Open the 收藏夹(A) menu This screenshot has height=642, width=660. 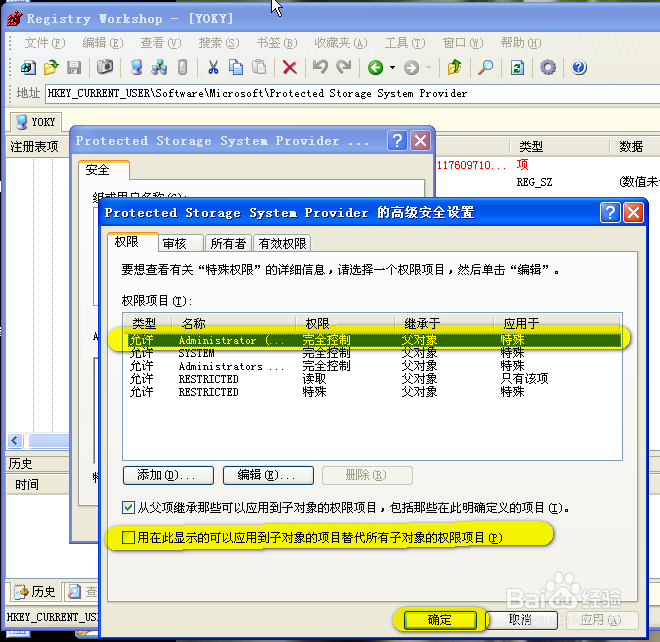click(341, 43)
